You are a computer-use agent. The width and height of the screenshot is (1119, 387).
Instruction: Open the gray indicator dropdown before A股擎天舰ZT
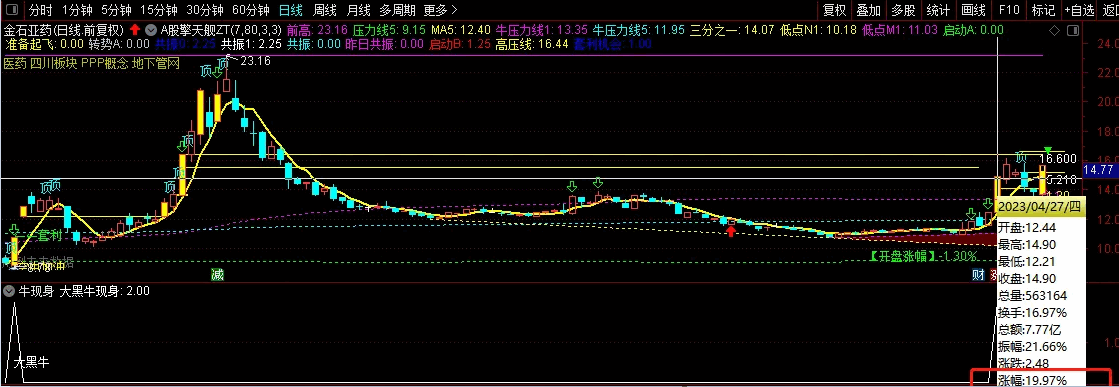tap(151, 31)
